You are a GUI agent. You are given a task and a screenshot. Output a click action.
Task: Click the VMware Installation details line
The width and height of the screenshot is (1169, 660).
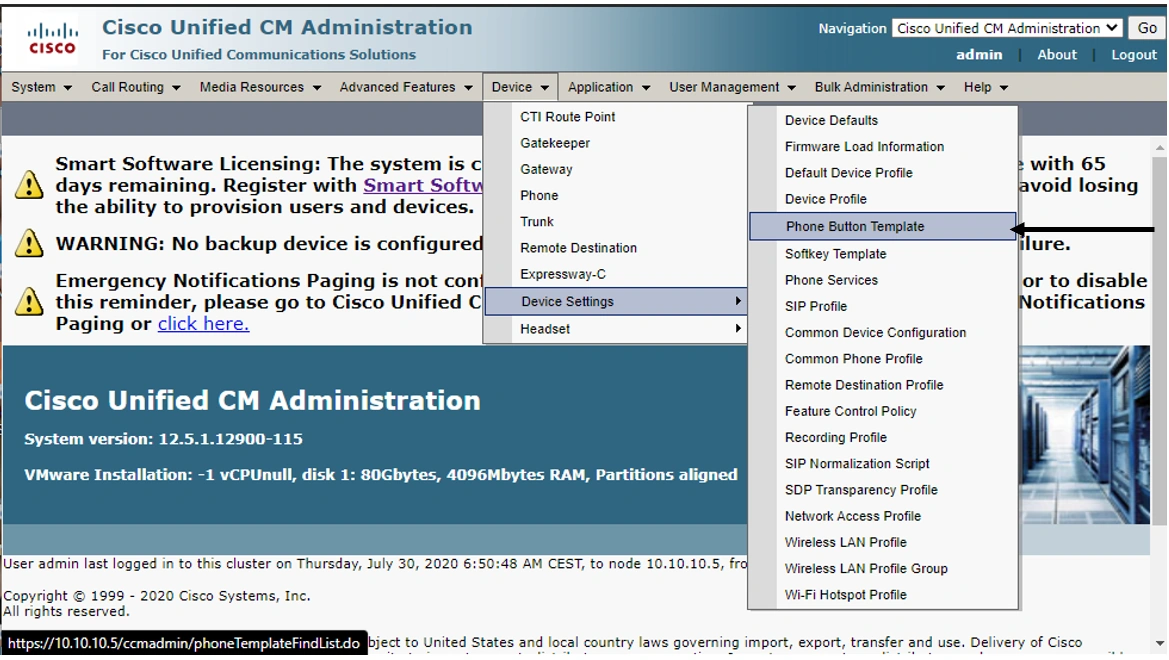click(x=381, y=475)
